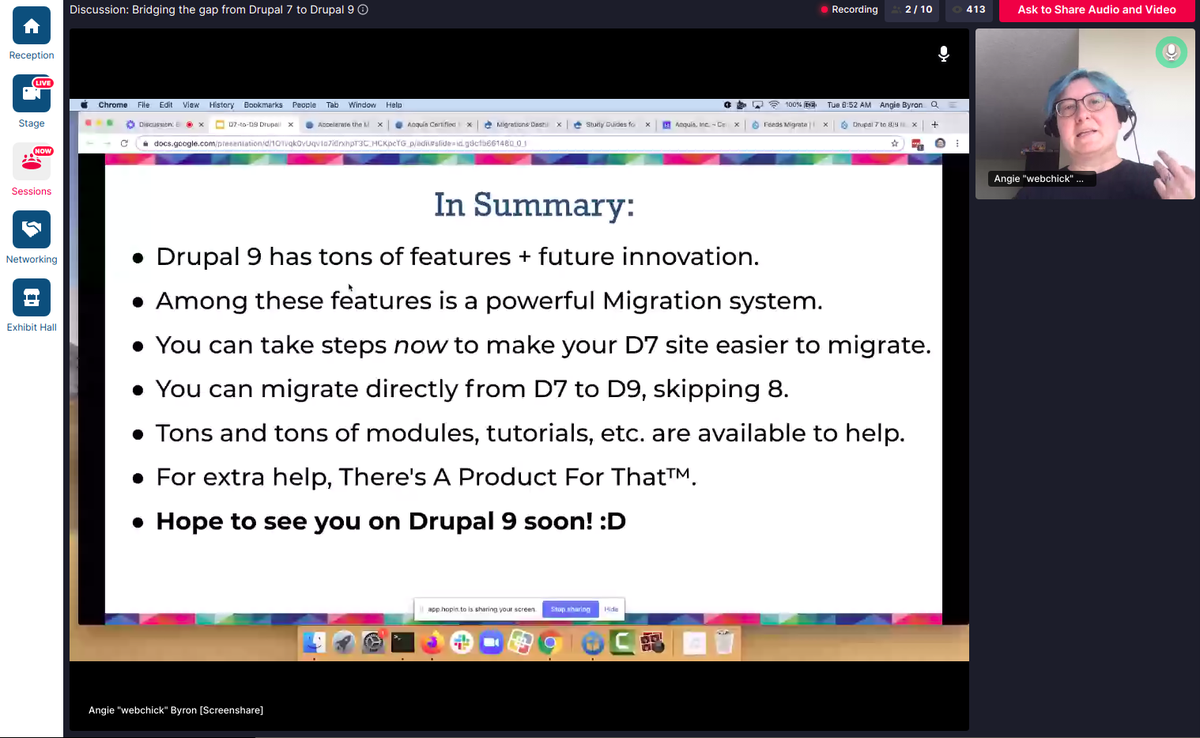
Task: Reload the page in shared Chrome
Action: click(124, 143)
